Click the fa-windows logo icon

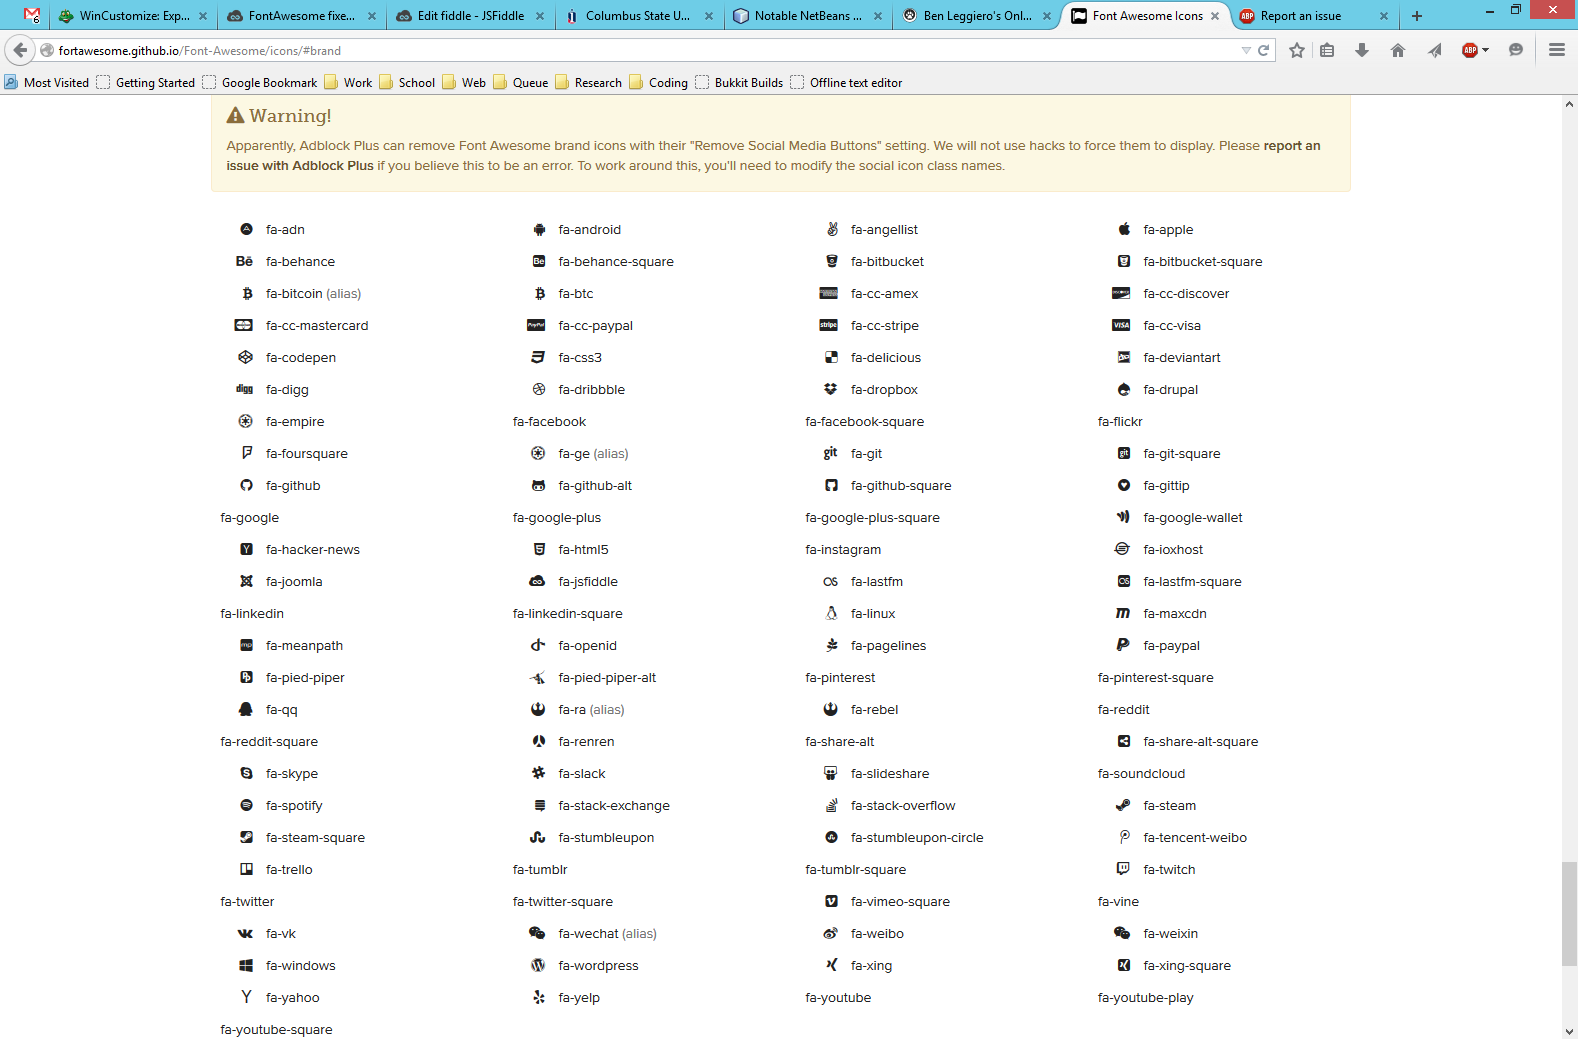click(246, 965)
